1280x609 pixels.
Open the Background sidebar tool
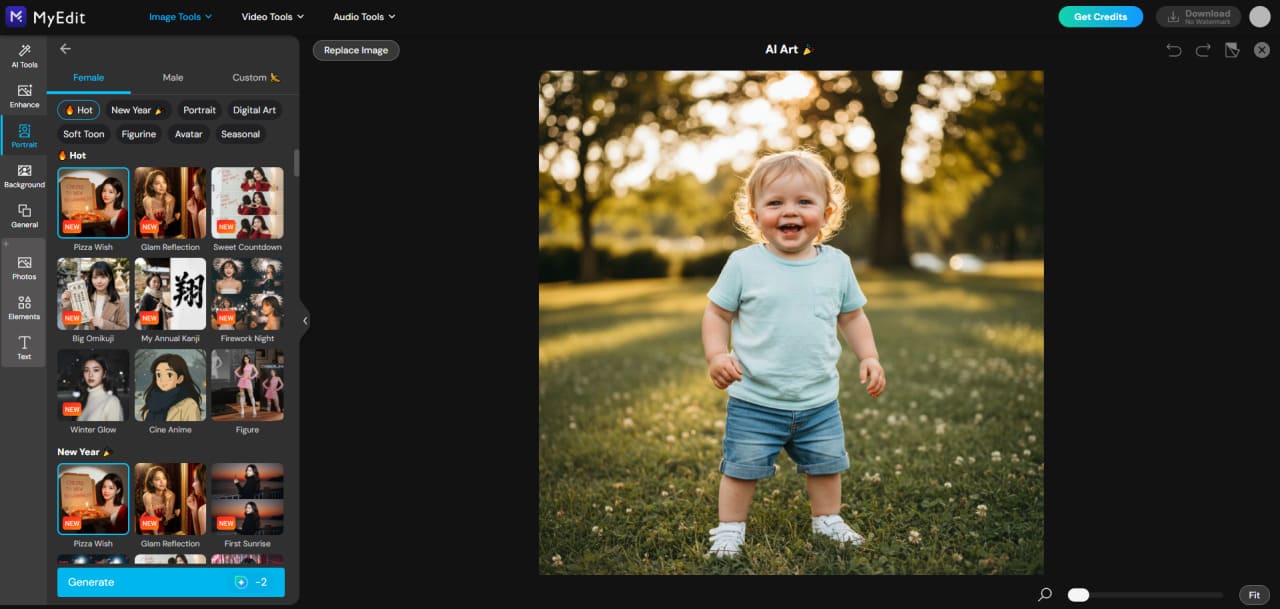tap(24, 176)
